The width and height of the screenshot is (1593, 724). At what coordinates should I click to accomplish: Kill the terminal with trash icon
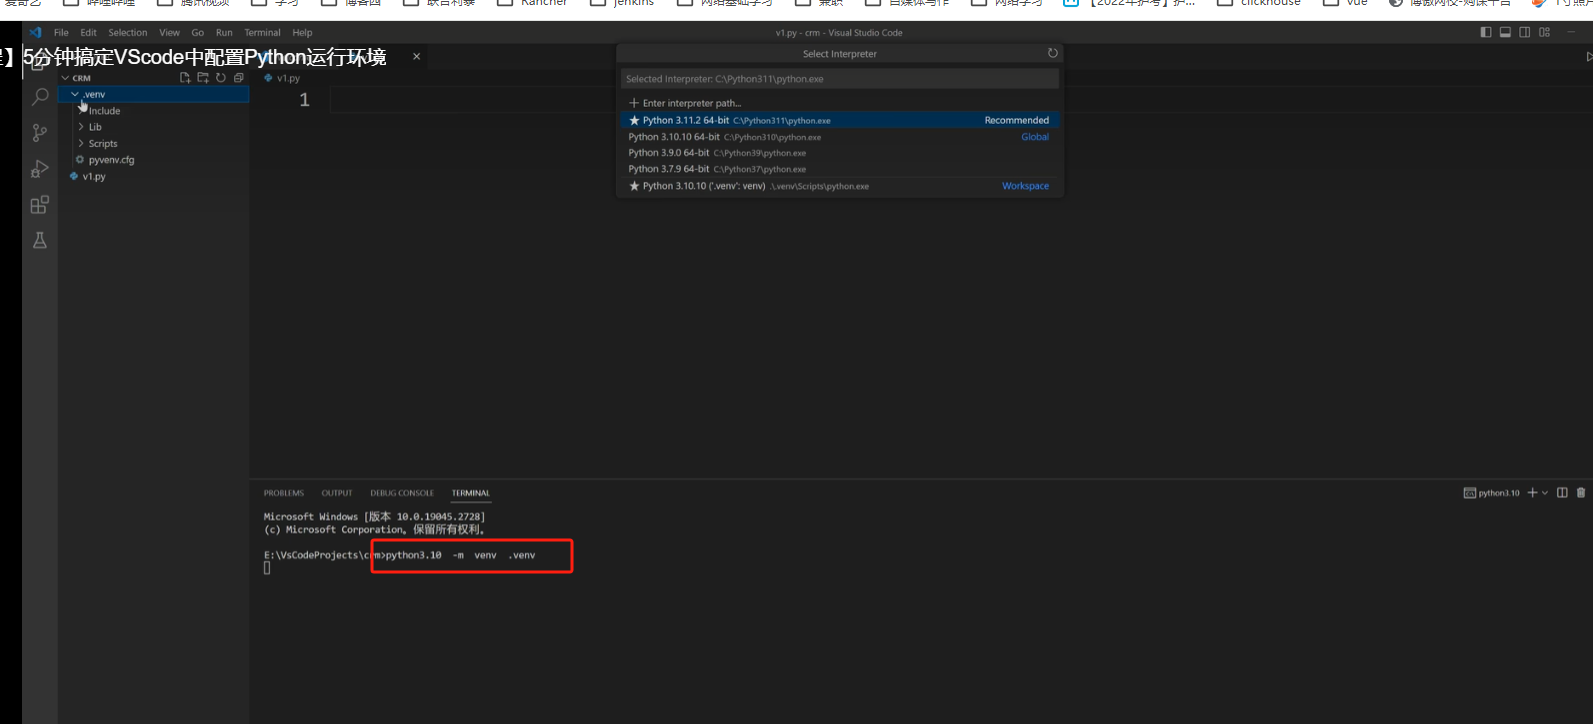(1581, 492)
